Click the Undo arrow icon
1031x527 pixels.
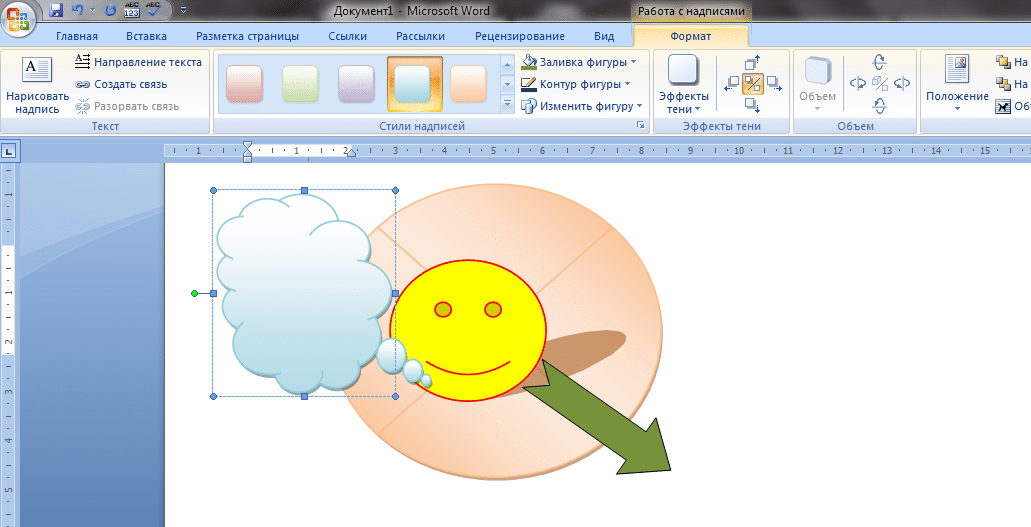pos(78,10)
